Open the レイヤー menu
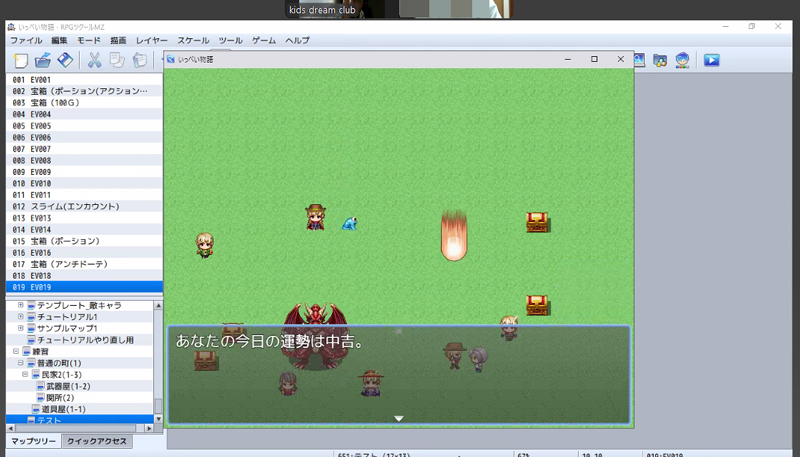The height and width of the screenshot is (457, 800). [152, 40]
